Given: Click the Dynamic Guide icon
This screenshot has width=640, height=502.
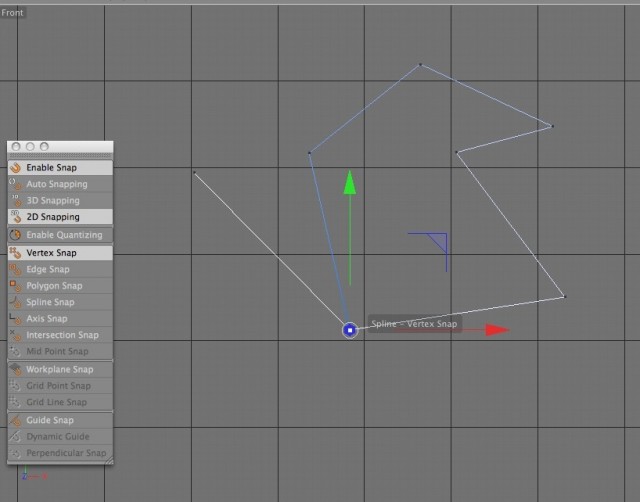Looking at the screenshot, I should (x=16, y=436).
